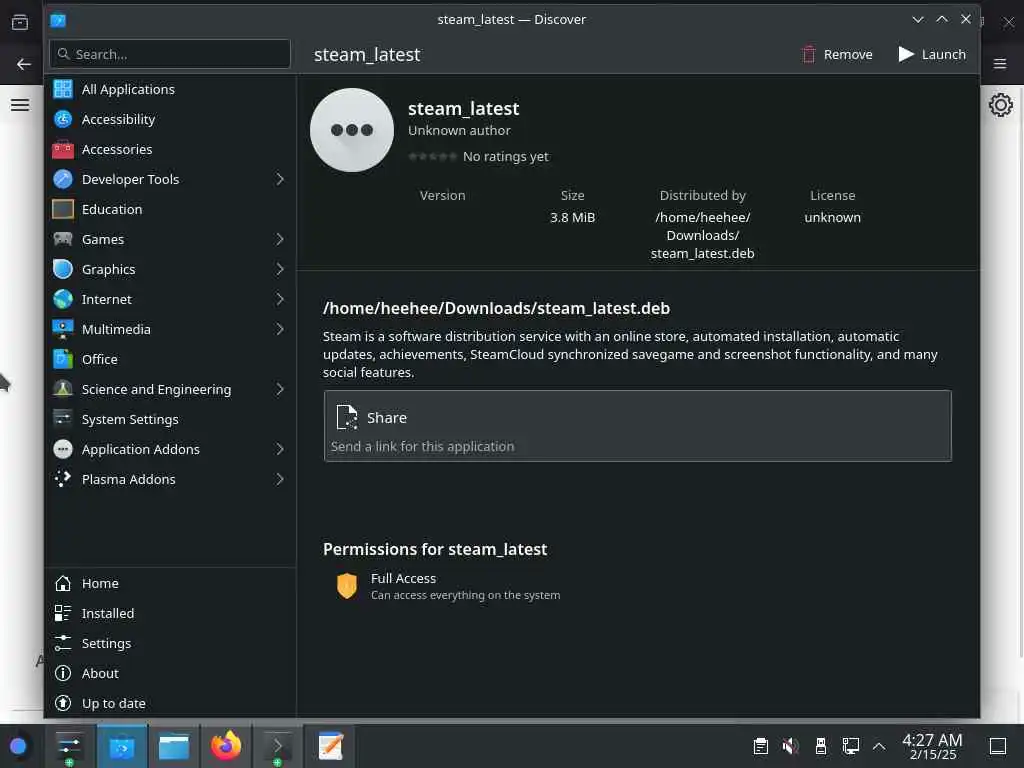
Task: Expand the Graphics subcategories chevron
Action: tap(280, 269)
